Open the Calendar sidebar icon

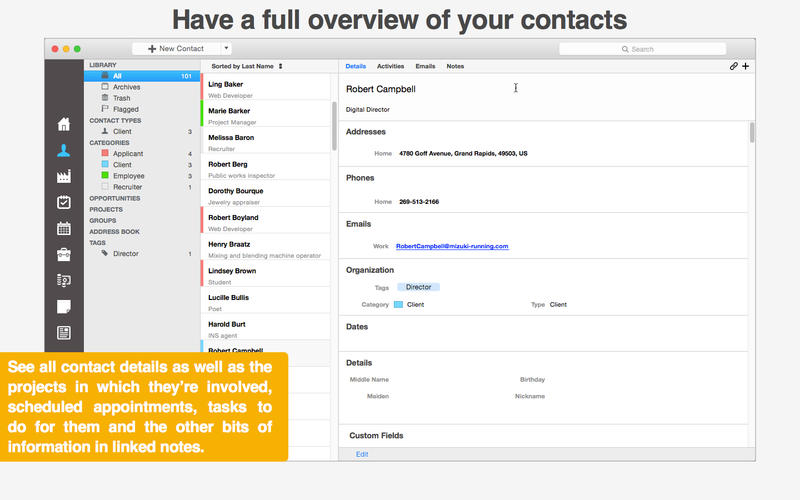(64, 228)
